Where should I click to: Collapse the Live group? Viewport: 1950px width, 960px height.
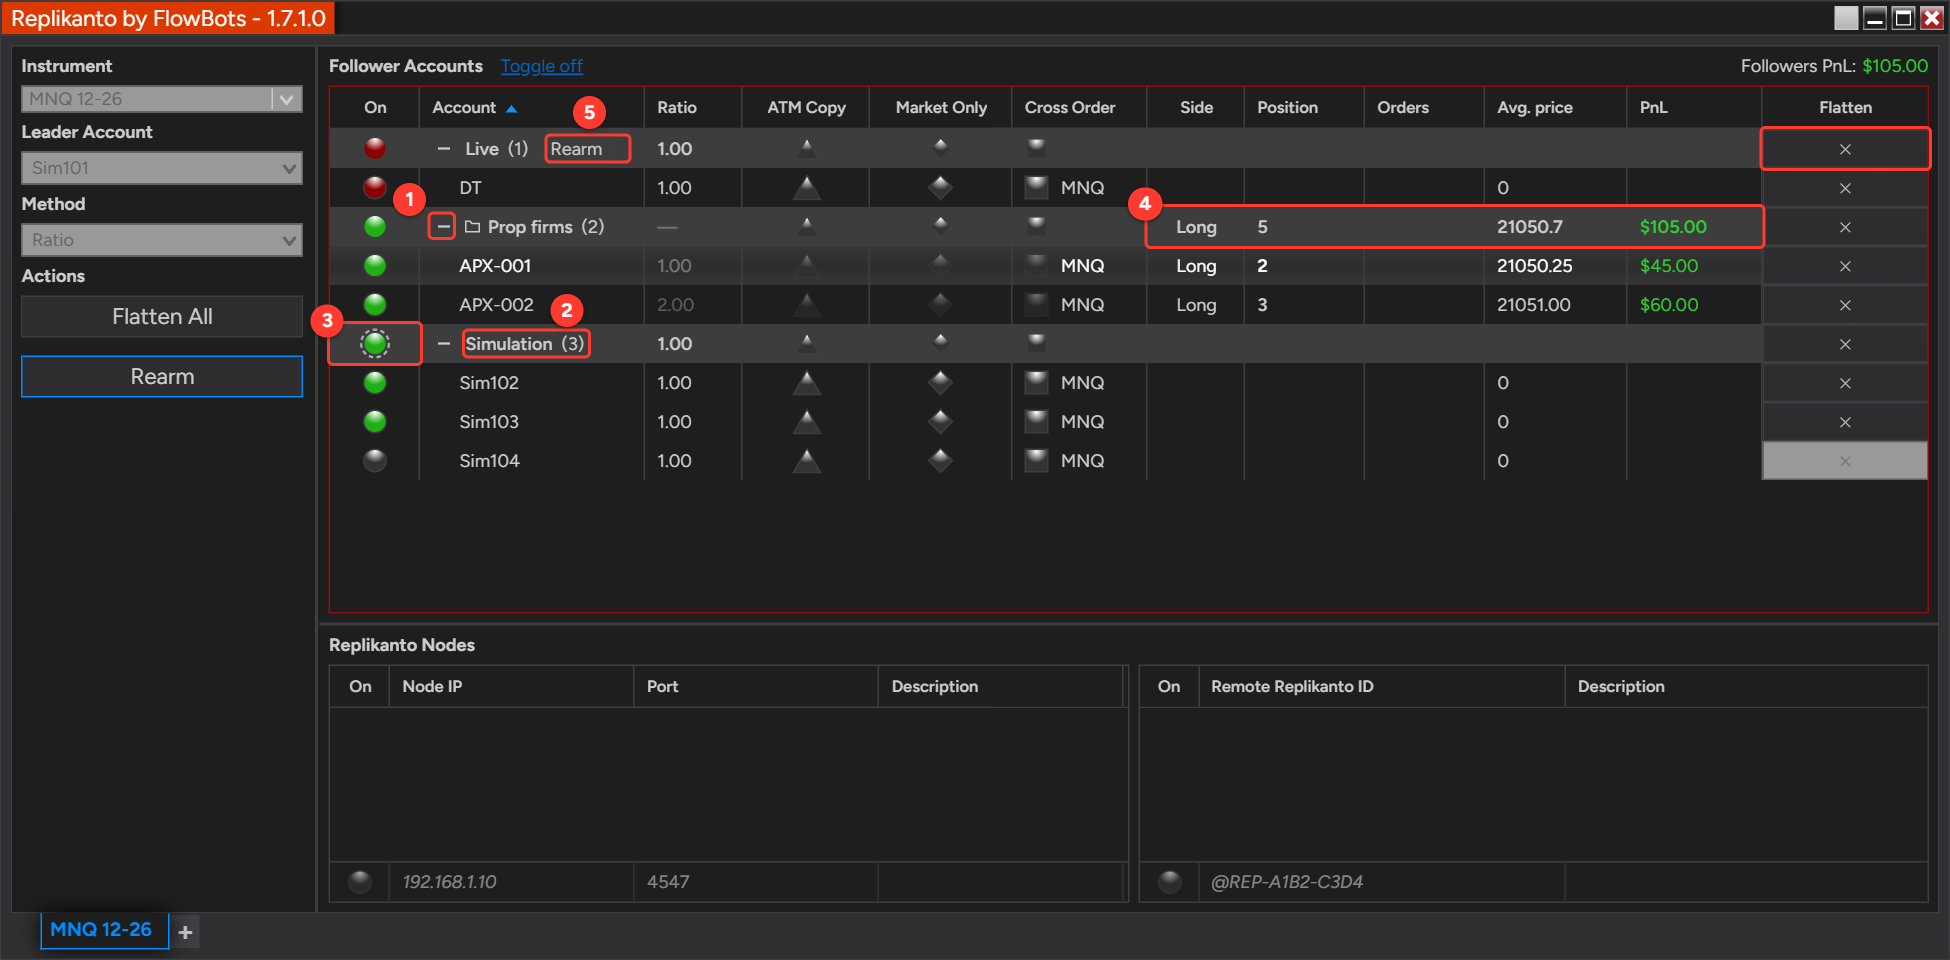click(444, 148)
